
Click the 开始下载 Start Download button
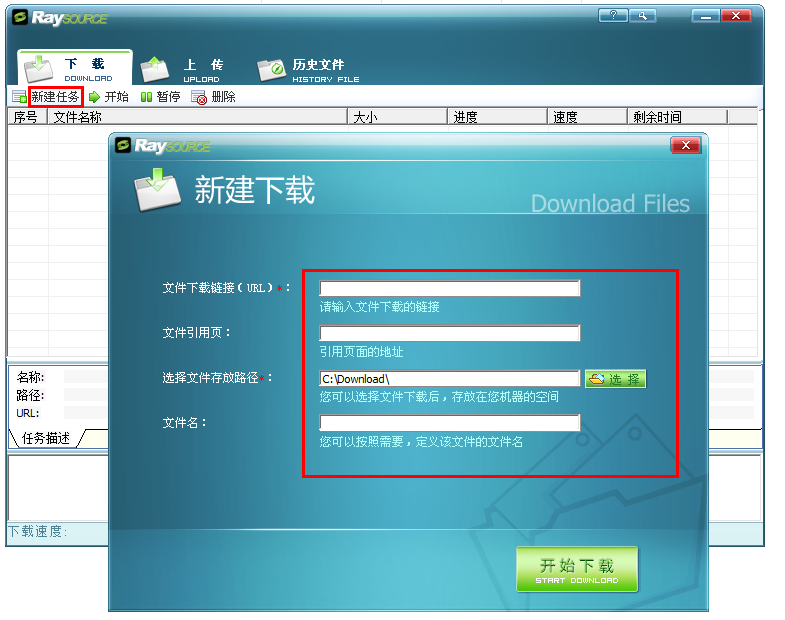click(x=577, y=569)
